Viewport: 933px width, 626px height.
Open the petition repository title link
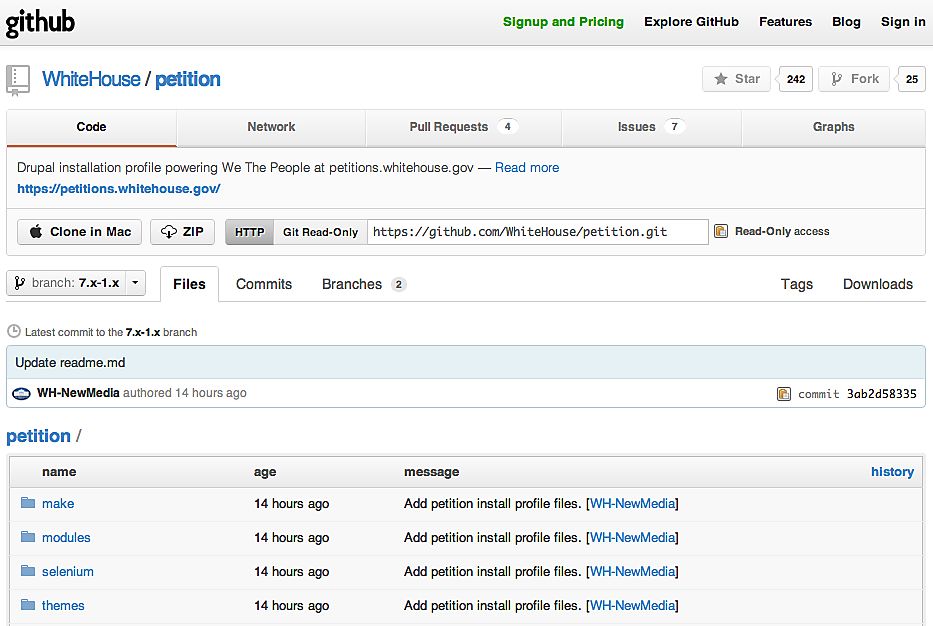coord(187,79)
